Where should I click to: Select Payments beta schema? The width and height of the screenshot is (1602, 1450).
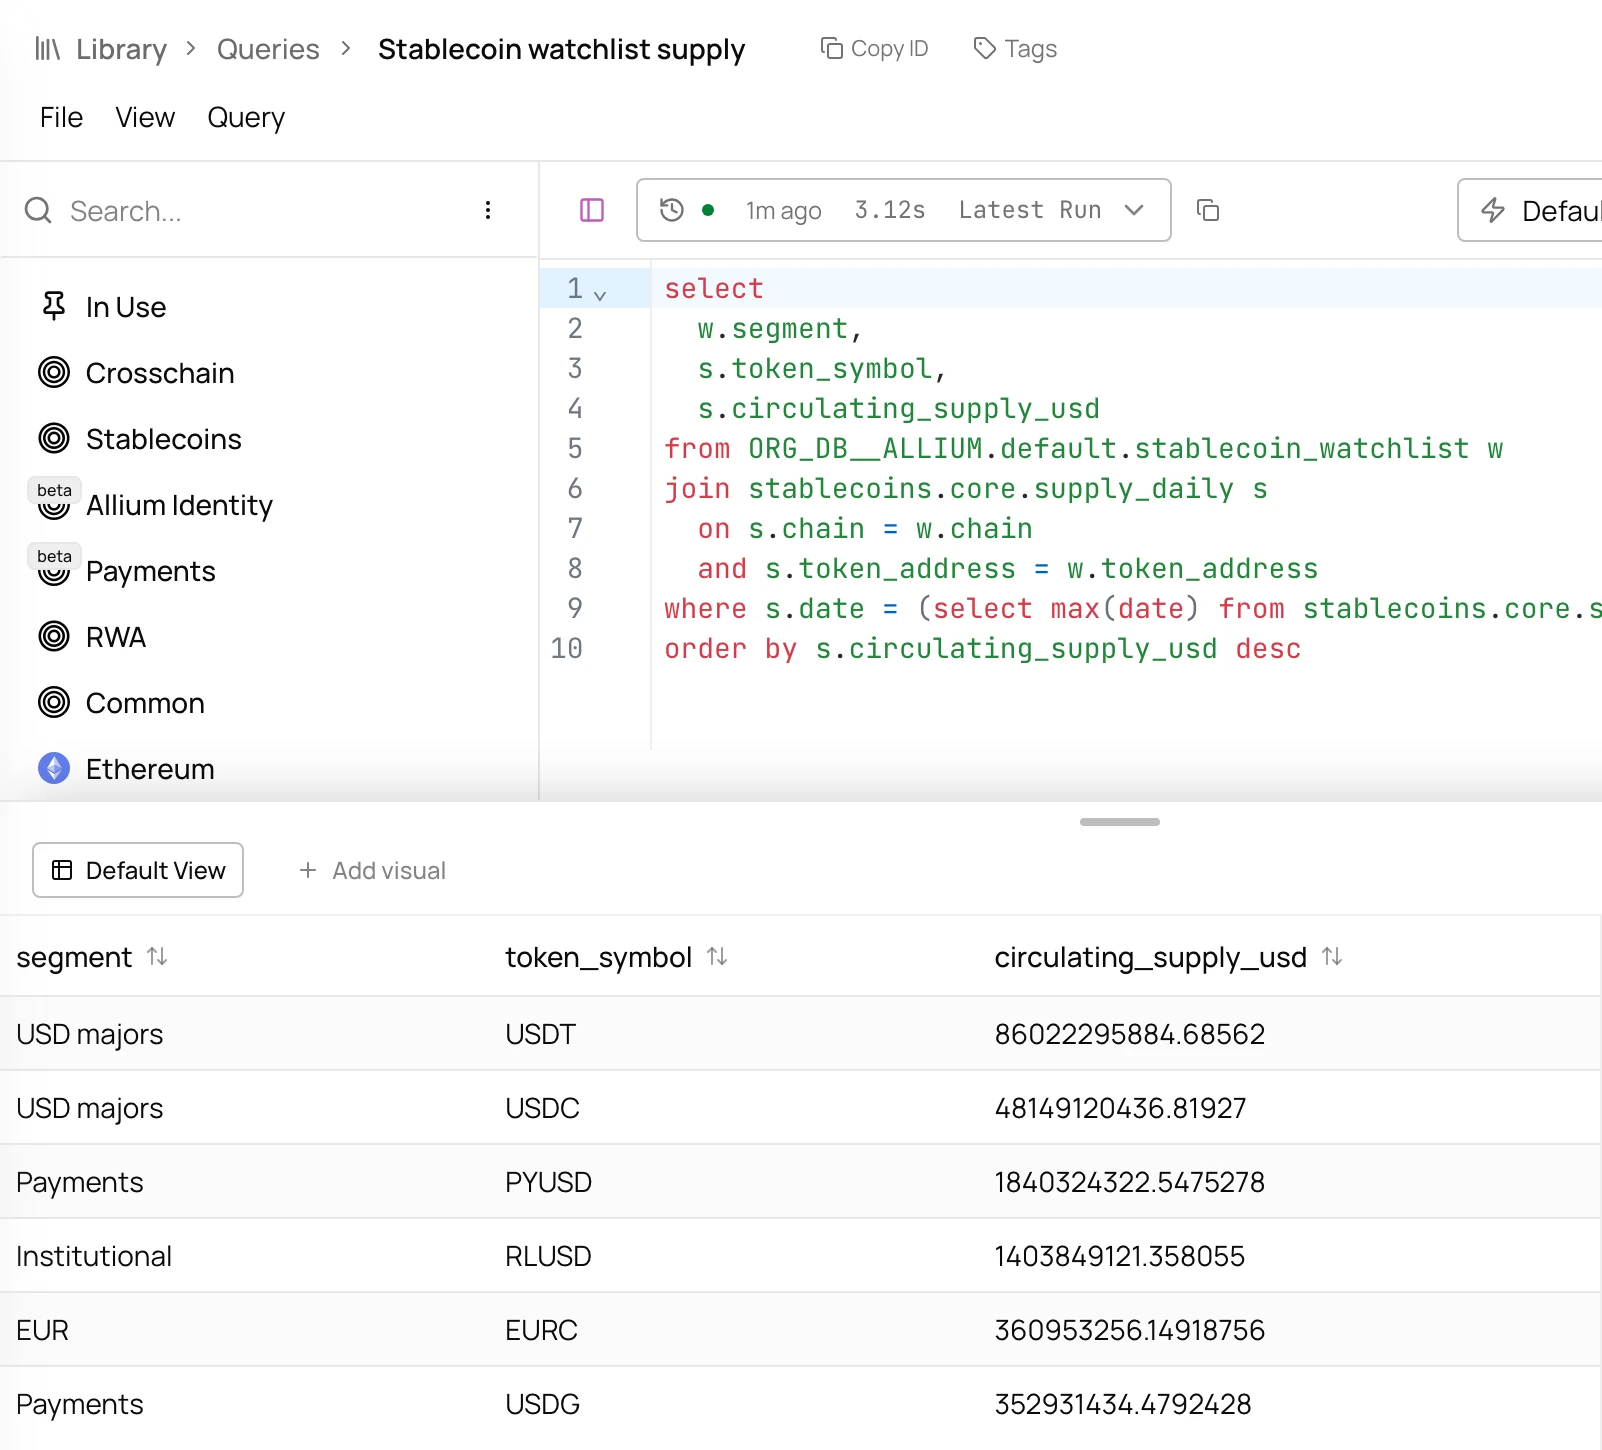point(151,571)
